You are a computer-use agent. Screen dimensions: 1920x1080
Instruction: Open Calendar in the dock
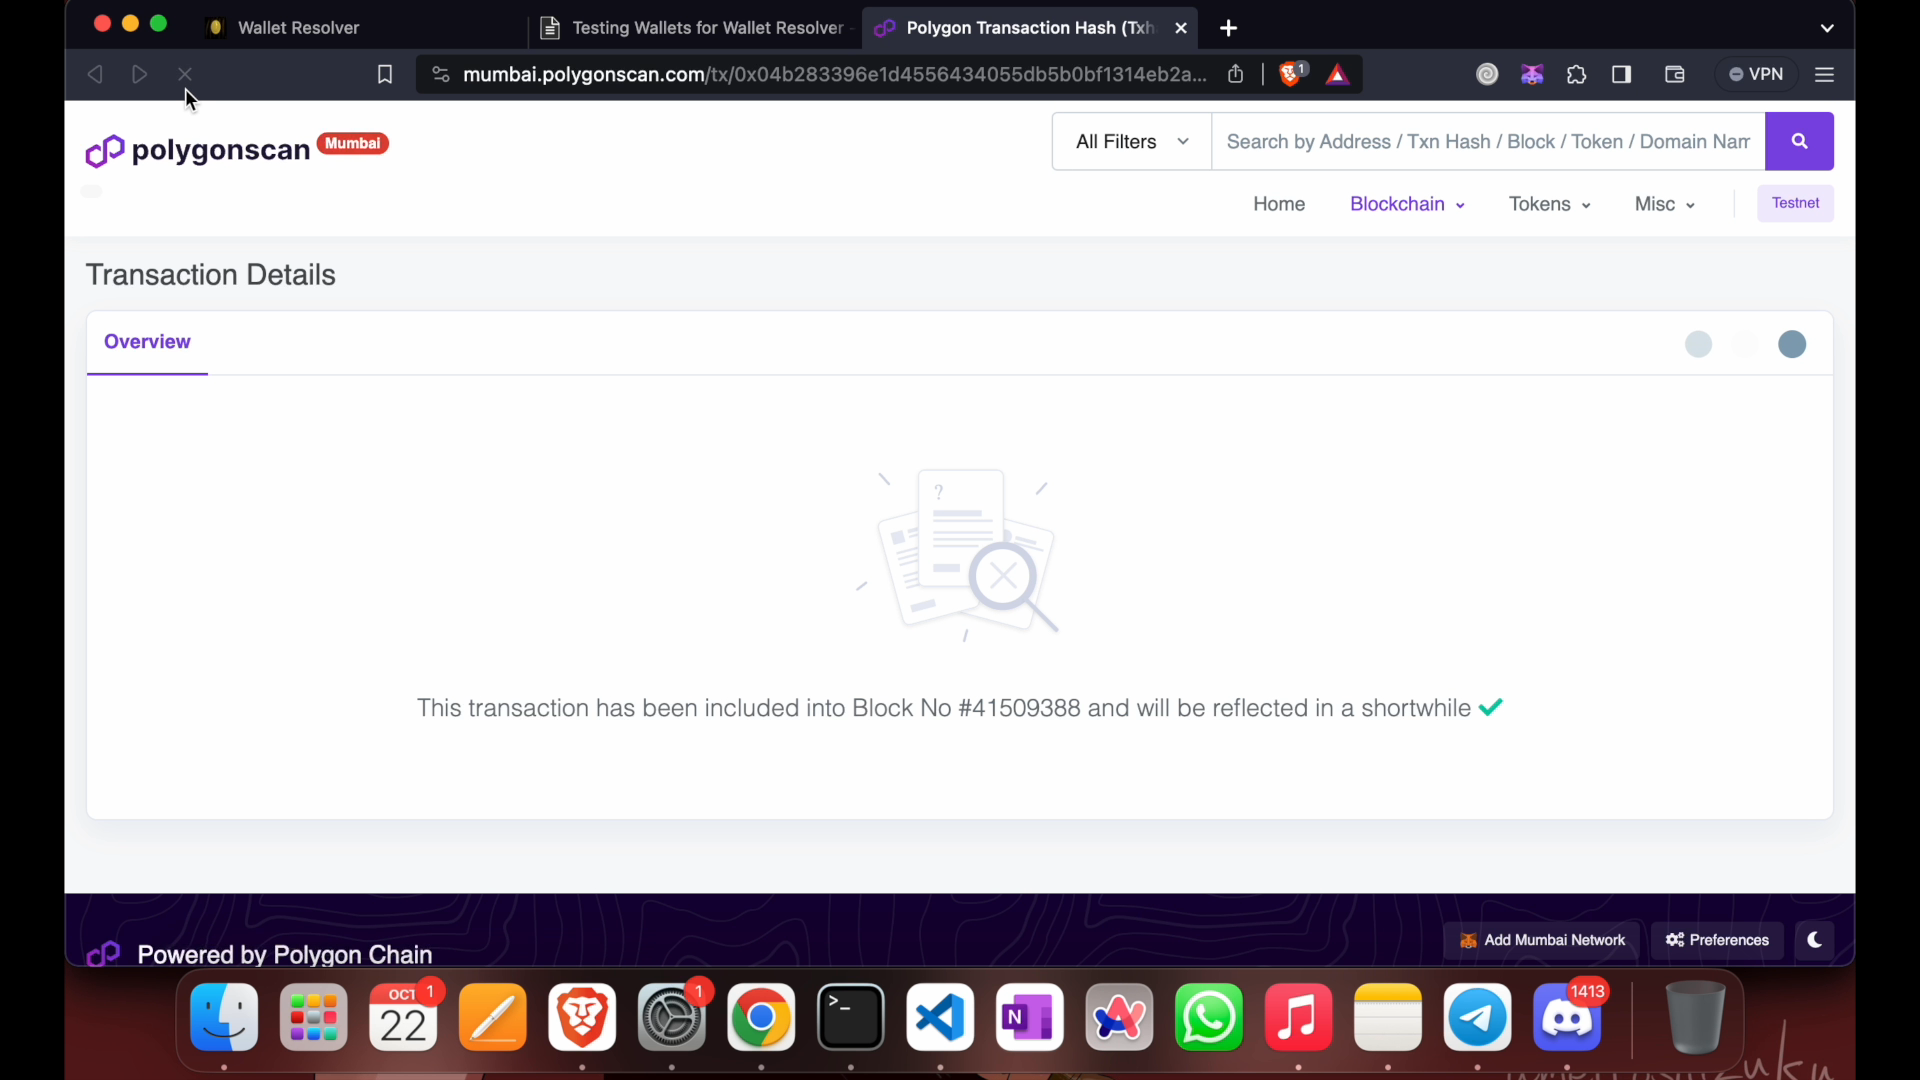click(x=403, y=1018)
